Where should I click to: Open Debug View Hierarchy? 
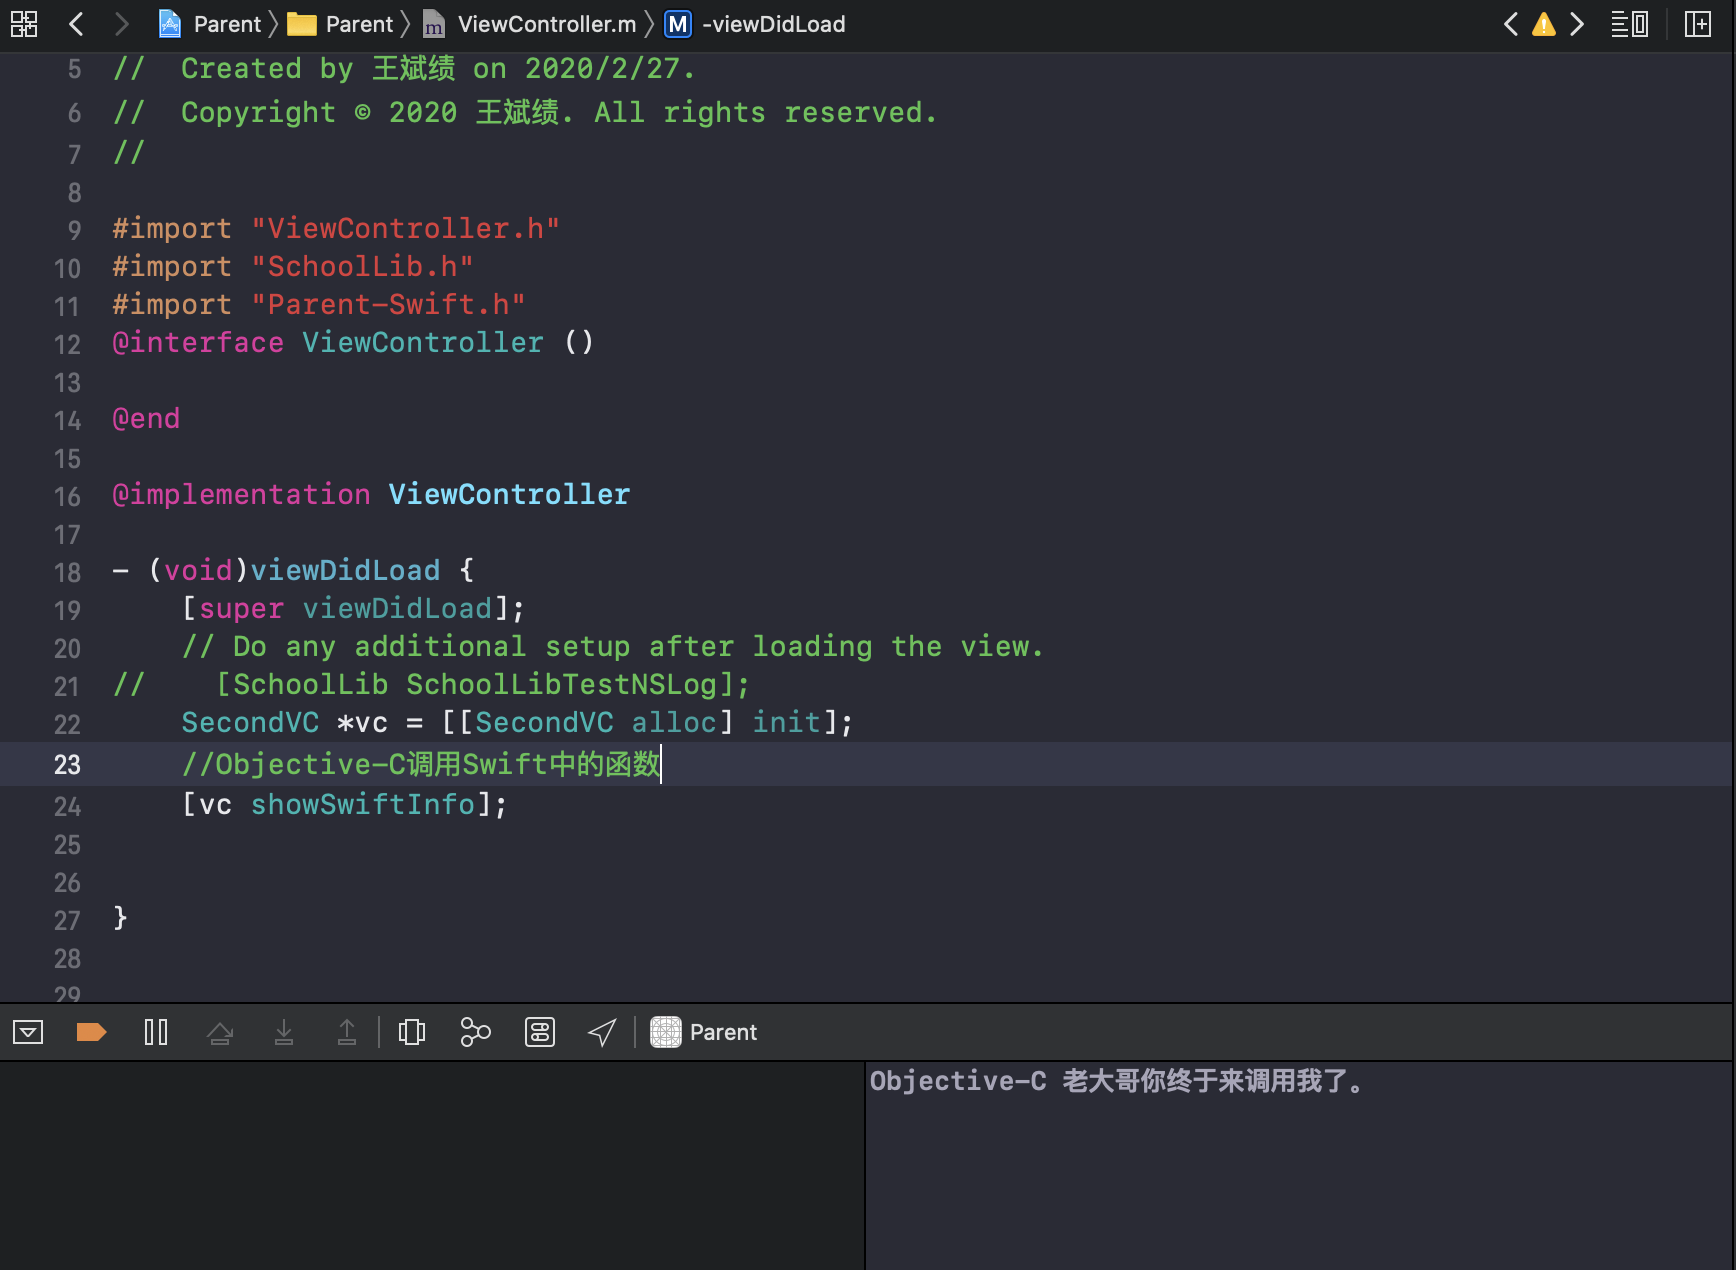tap(412, 1032)
